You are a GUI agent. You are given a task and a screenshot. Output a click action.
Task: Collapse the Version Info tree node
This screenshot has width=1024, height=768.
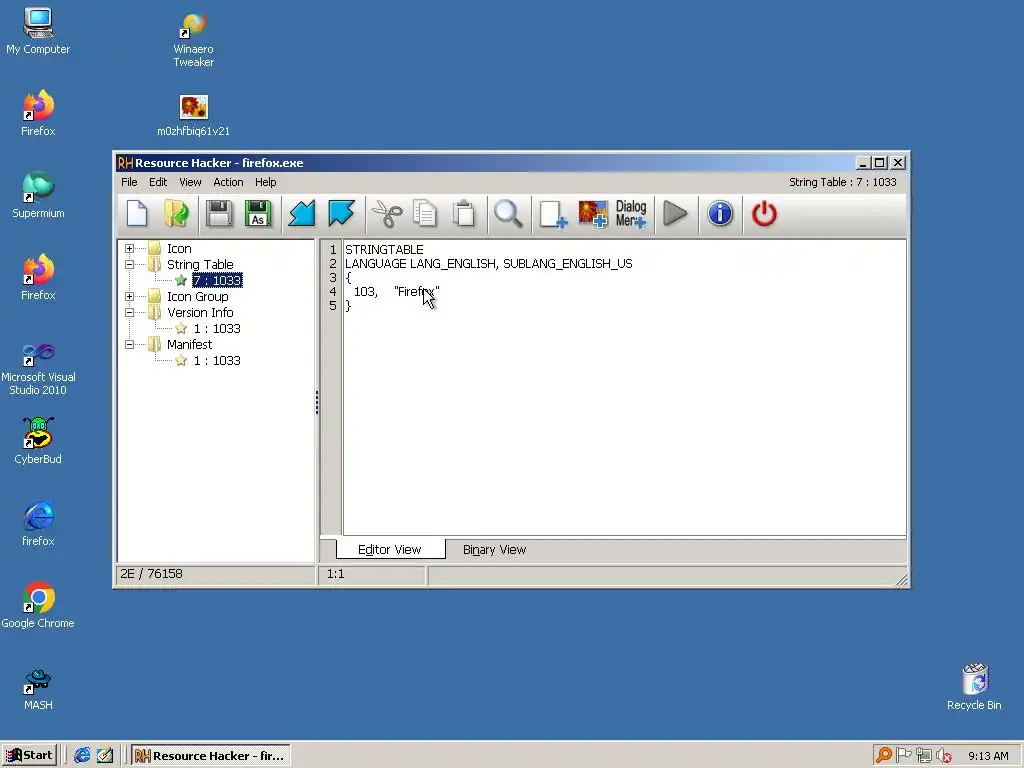point(129,313)
